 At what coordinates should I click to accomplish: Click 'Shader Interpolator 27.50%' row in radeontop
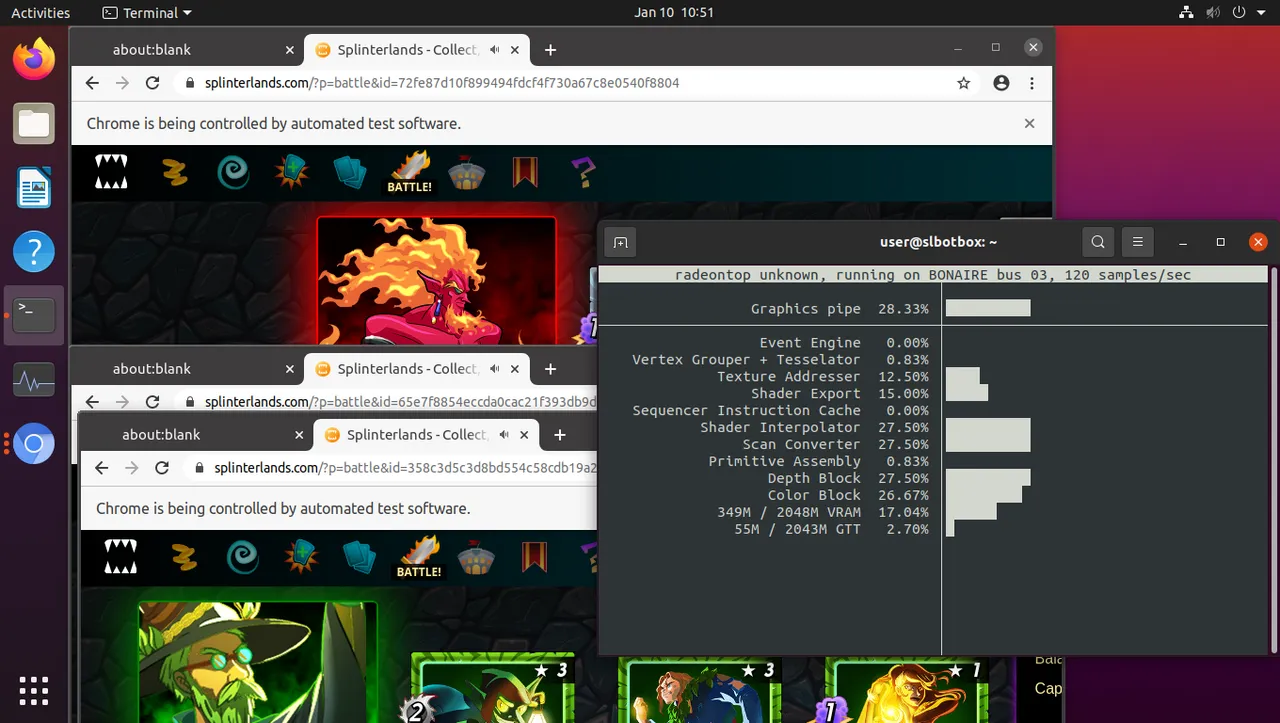tap(814, 427)
